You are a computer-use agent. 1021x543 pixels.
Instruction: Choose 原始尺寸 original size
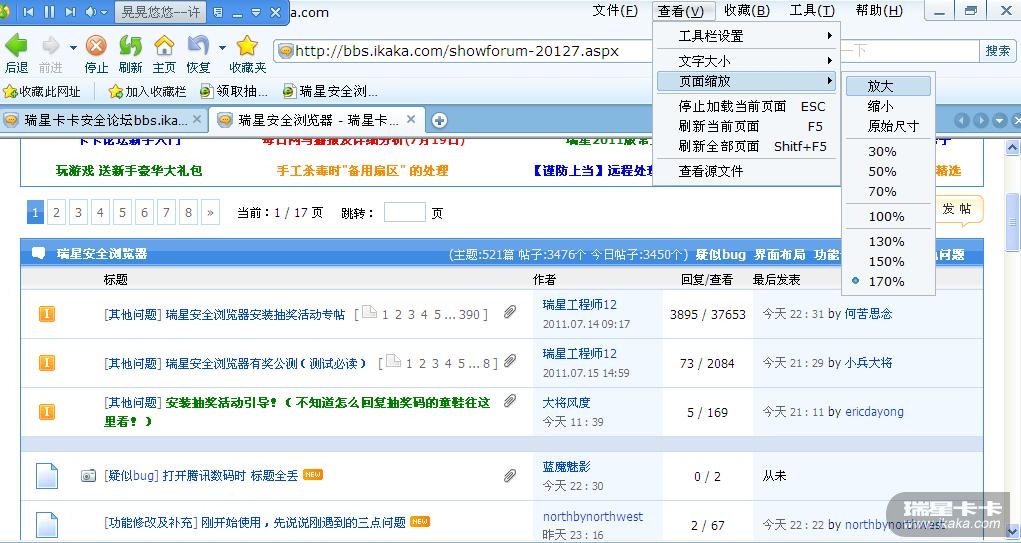point(888,126)
